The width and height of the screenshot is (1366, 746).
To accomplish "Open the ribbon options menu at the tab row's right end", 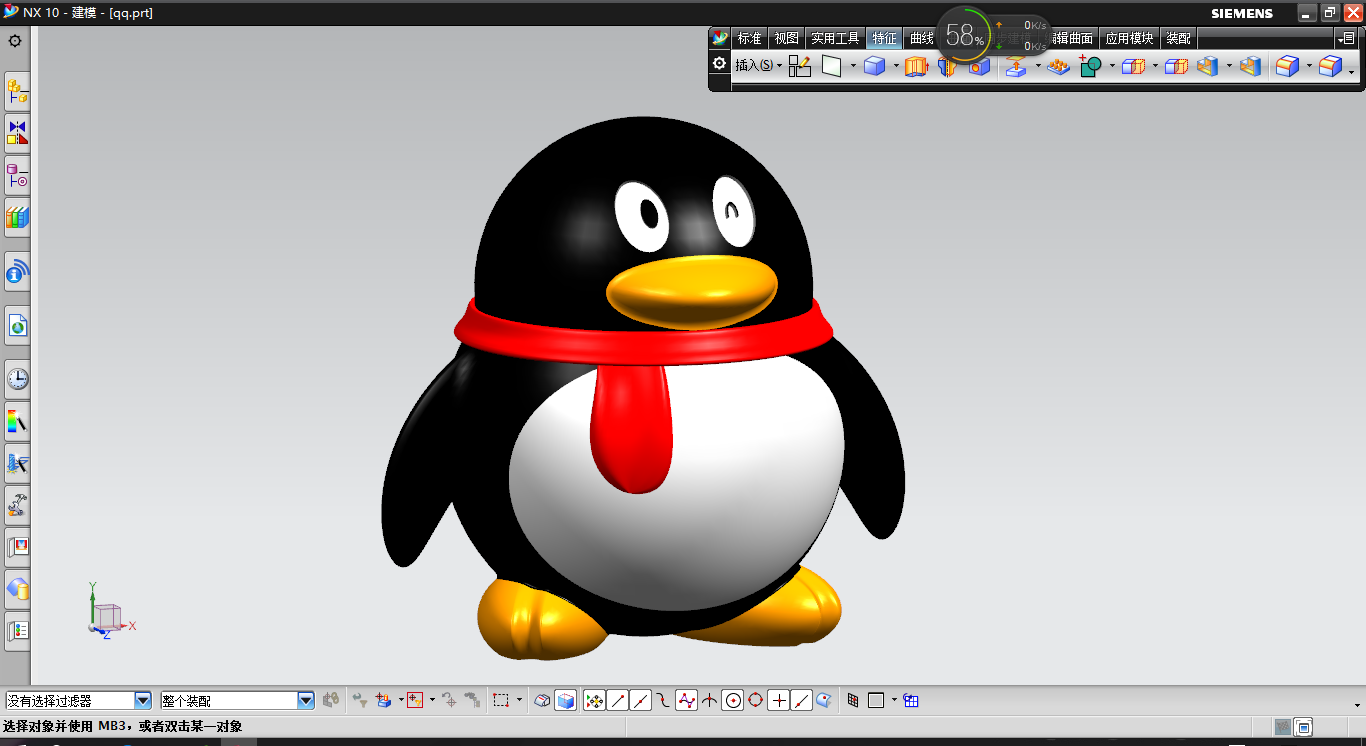I will [1348, 38].
